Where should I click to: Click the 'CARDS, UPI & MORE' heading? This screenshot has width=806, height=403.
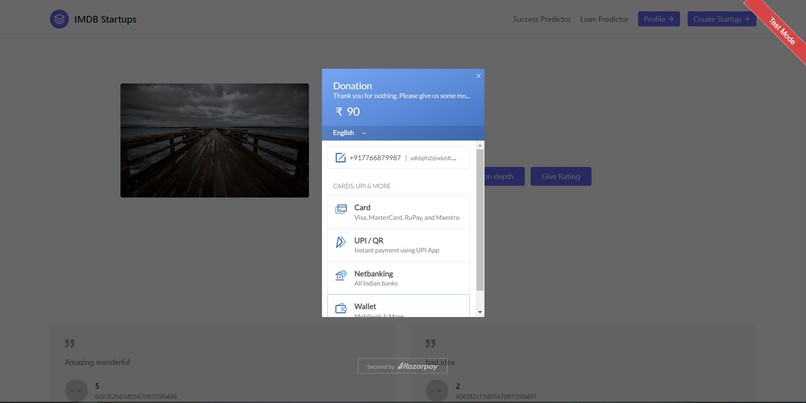click(362, 186)
